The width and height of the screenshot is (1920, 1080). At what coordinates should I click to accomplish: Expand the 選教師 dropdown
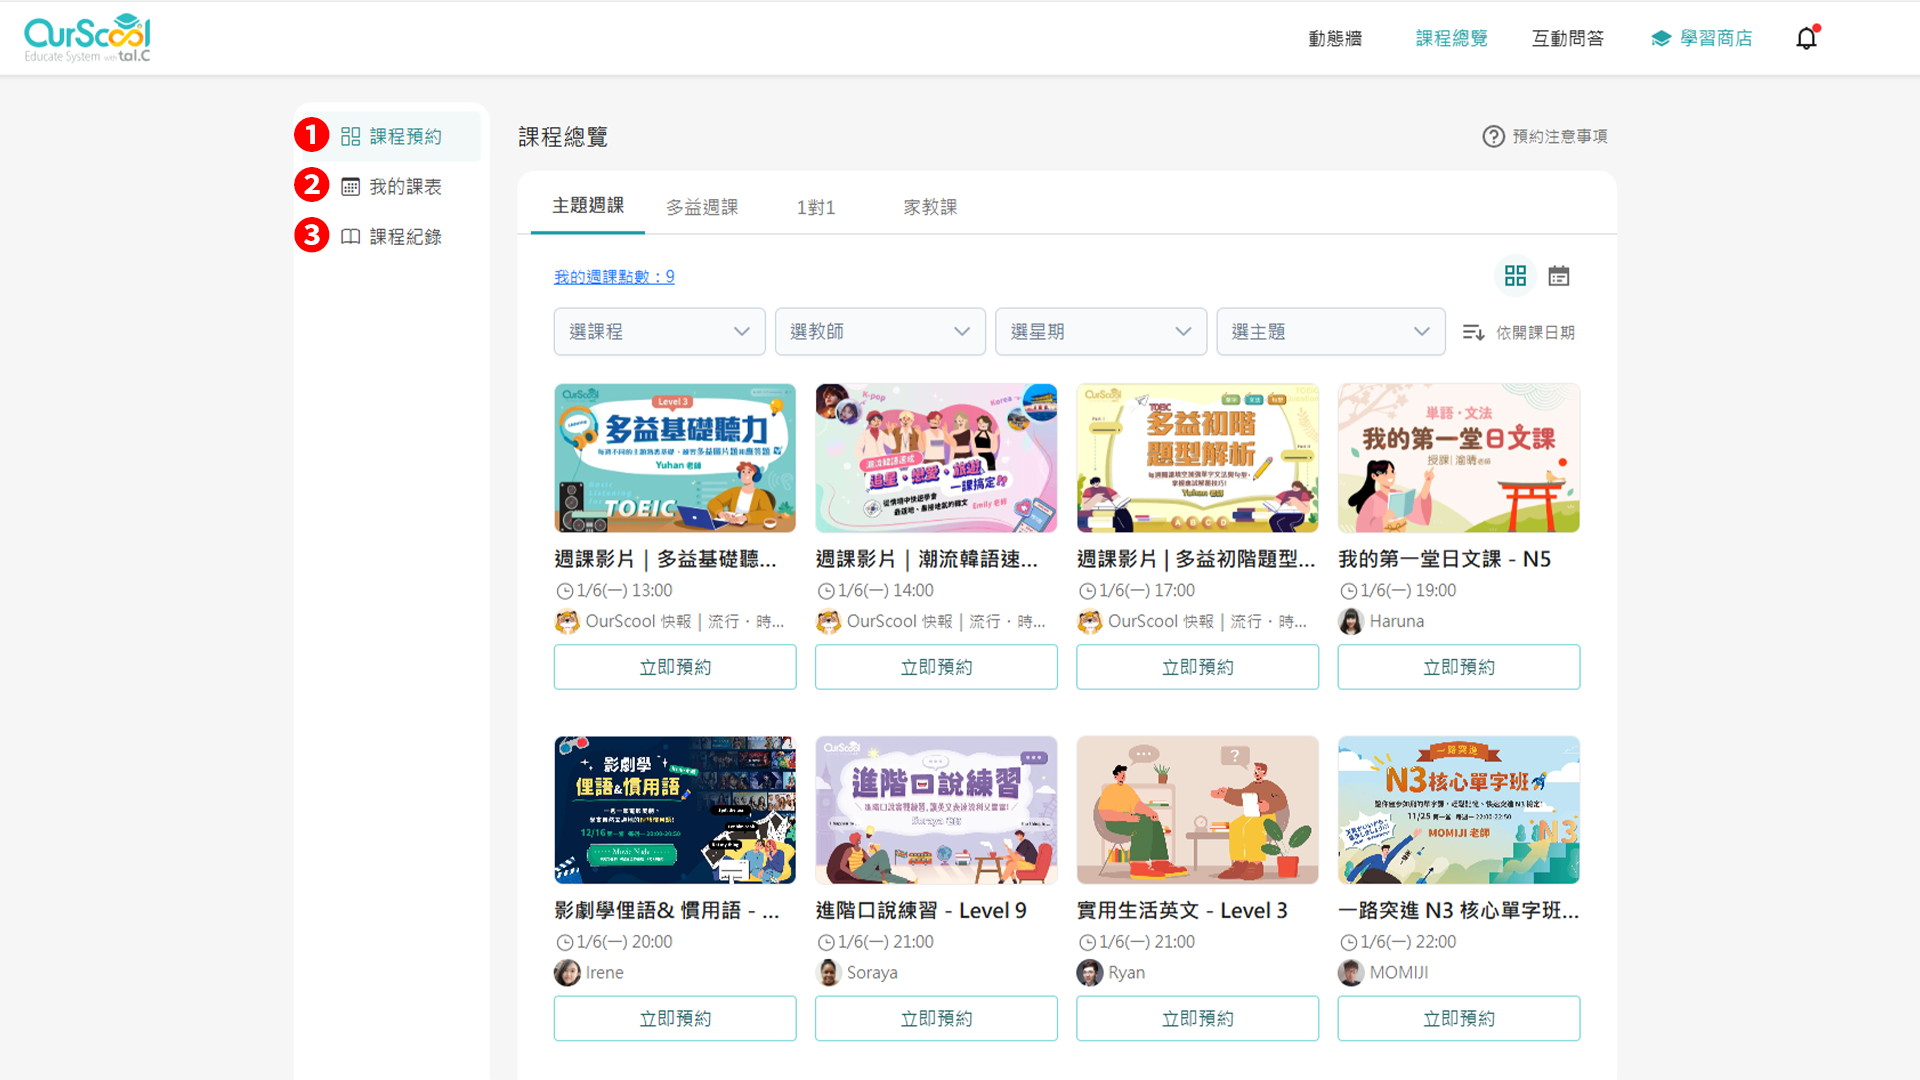(880, 332)
